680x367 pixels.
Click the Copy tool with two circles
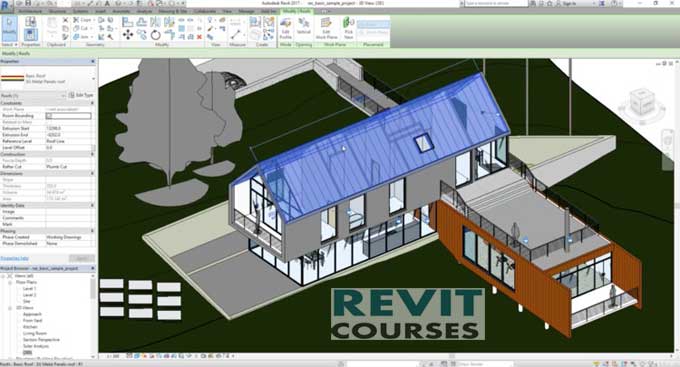[x=141, y=35]
